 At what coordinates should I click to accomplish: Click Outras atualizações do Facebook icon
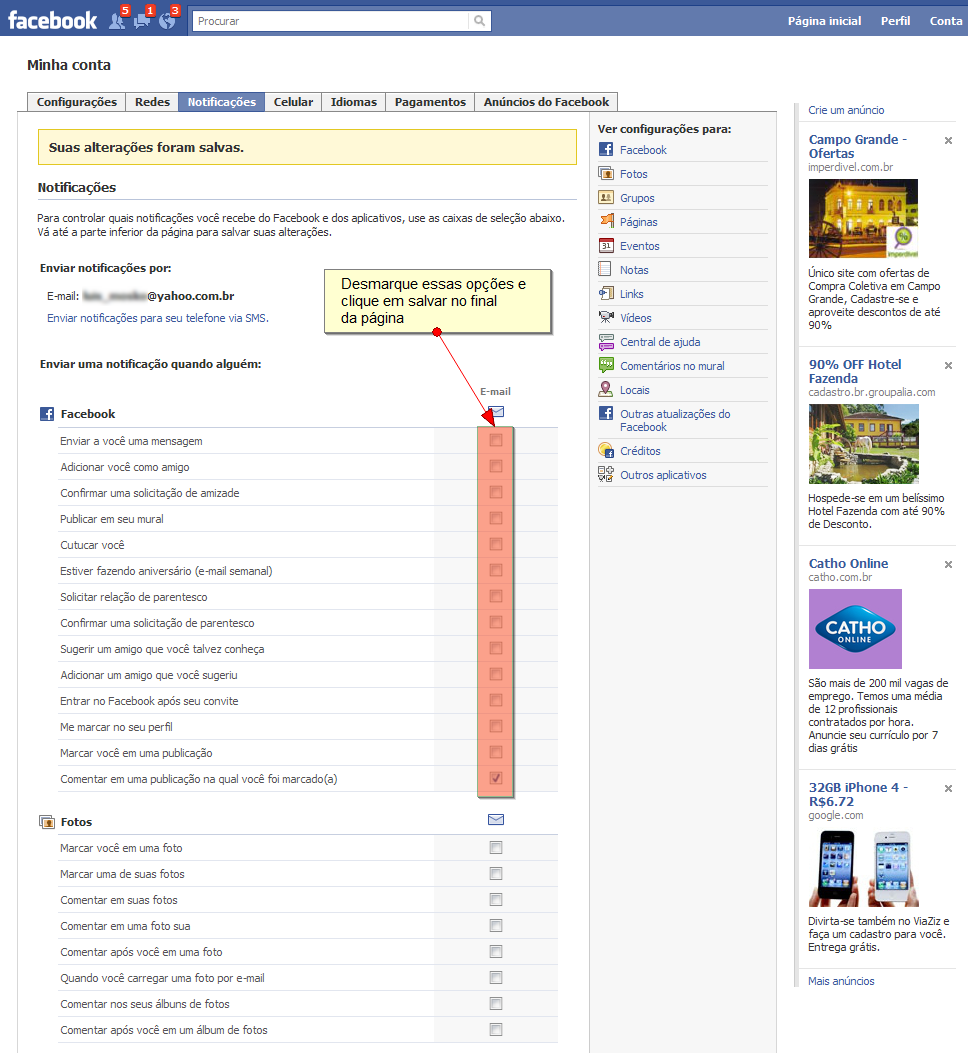click(606, 413)
